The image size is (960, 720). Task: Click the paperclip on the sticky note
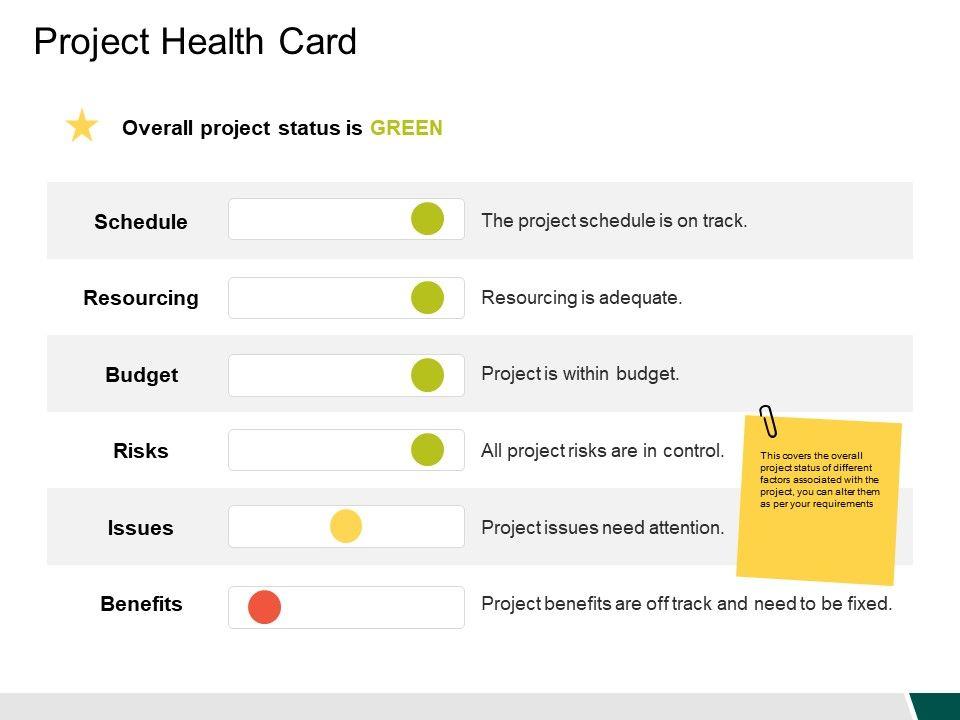click(768, 421)
